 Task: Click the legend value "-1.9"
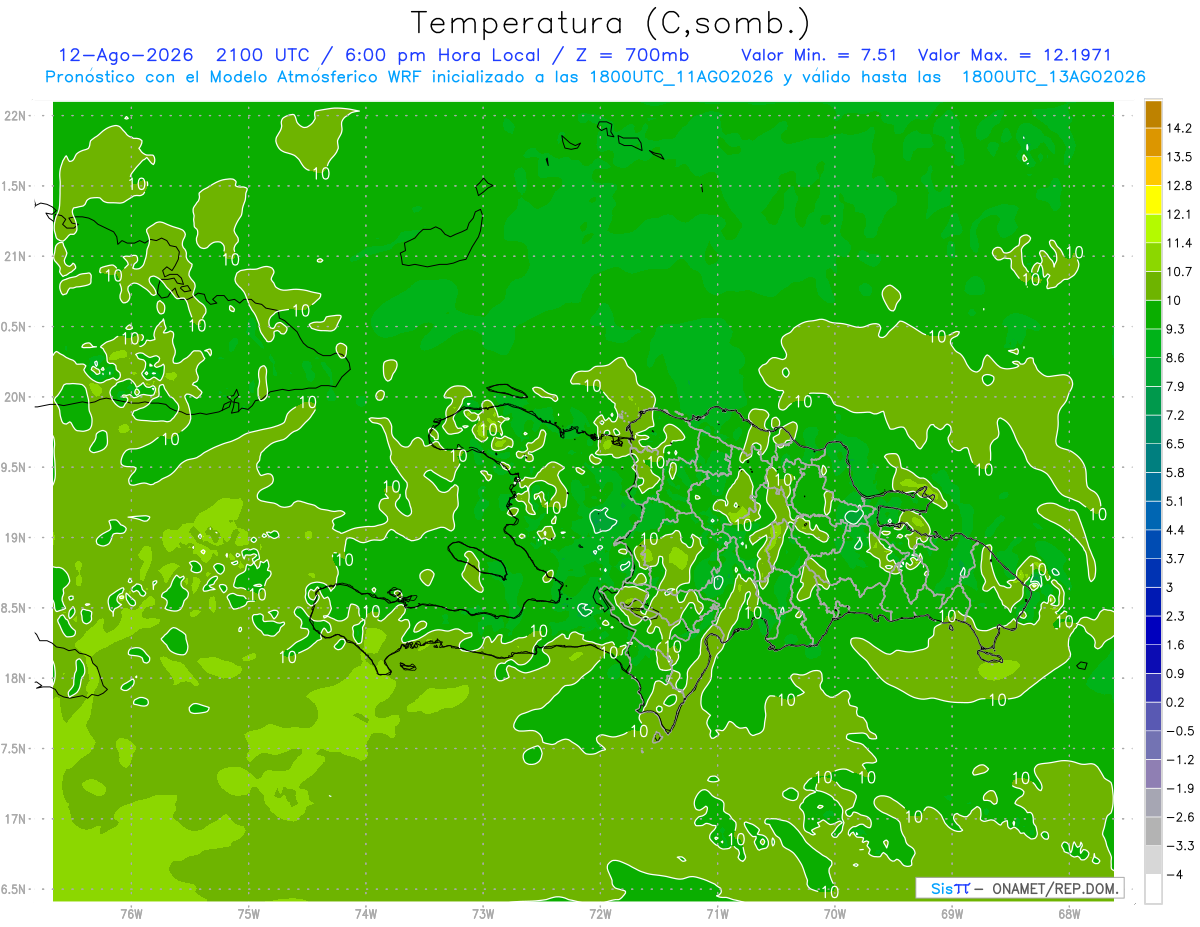click(x=1180, y=789)
